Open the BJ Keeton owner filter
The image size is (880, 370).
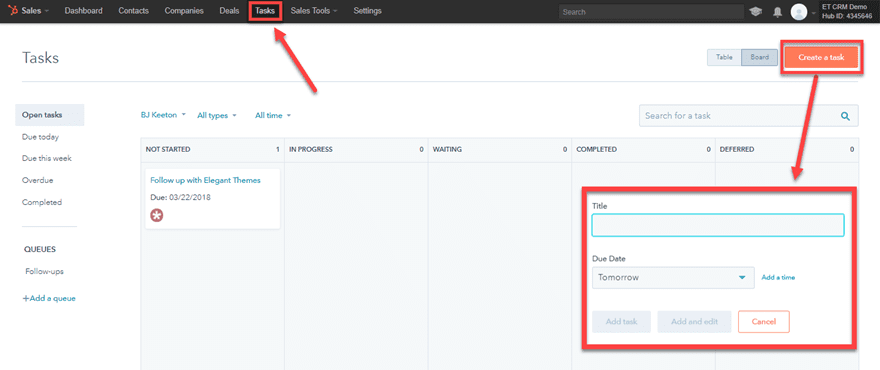163,115
